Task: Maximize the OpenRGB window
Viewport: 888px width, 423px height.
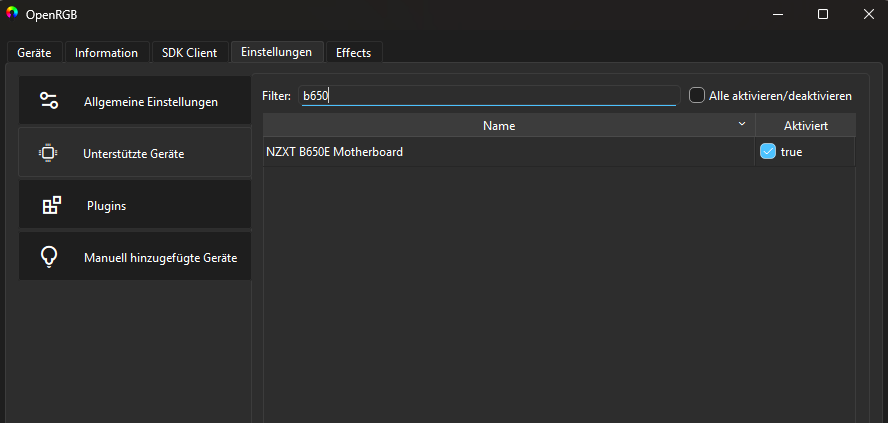Action: 823,14
